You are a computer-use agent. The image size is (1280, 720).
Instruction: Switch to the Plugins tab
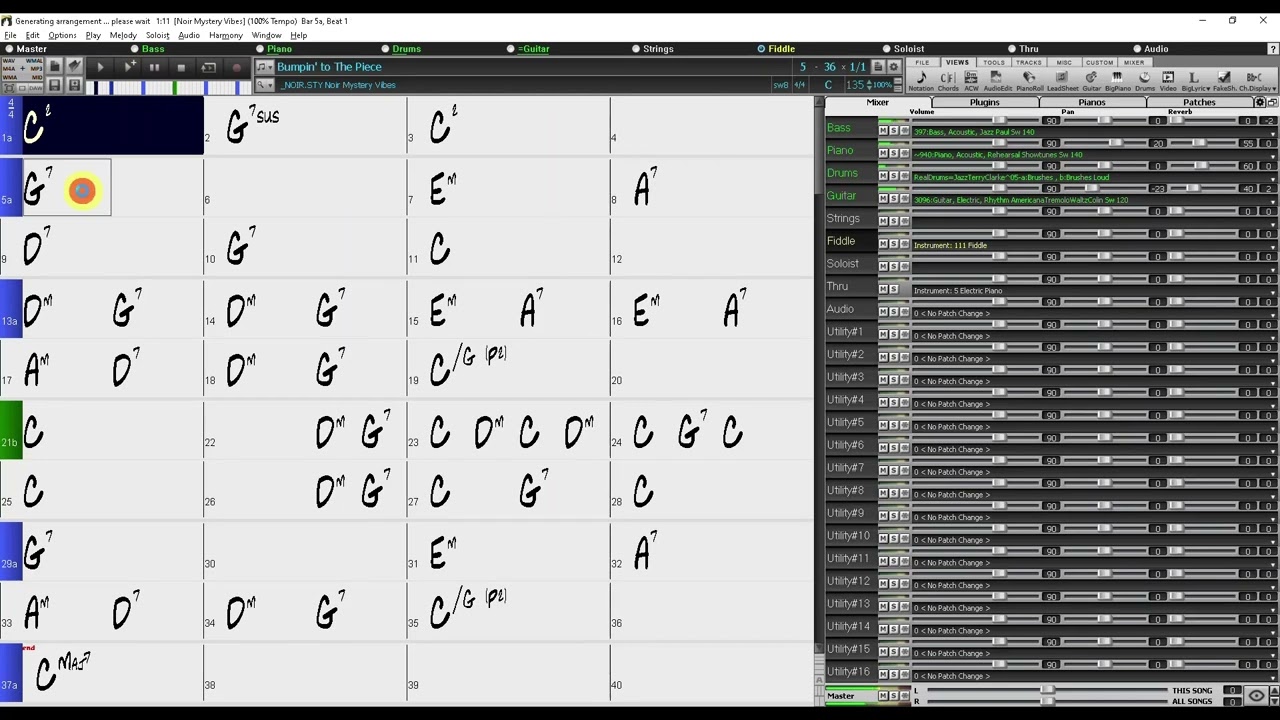tap(984, 102)
